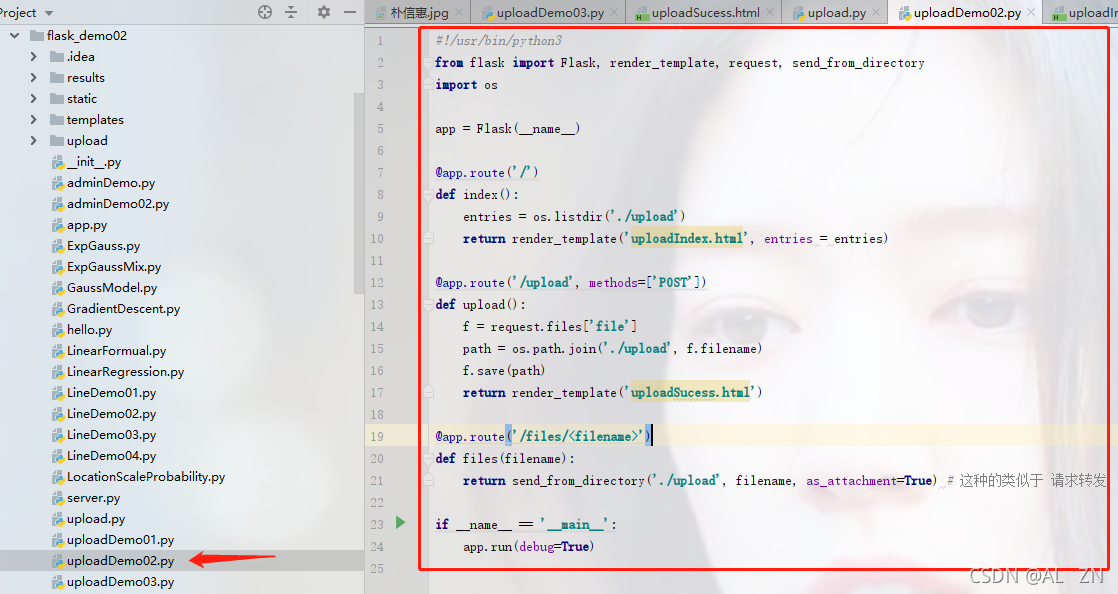Click the fold marker at line 17
This screenshot has height=594, width=1118.
[429, 392]
